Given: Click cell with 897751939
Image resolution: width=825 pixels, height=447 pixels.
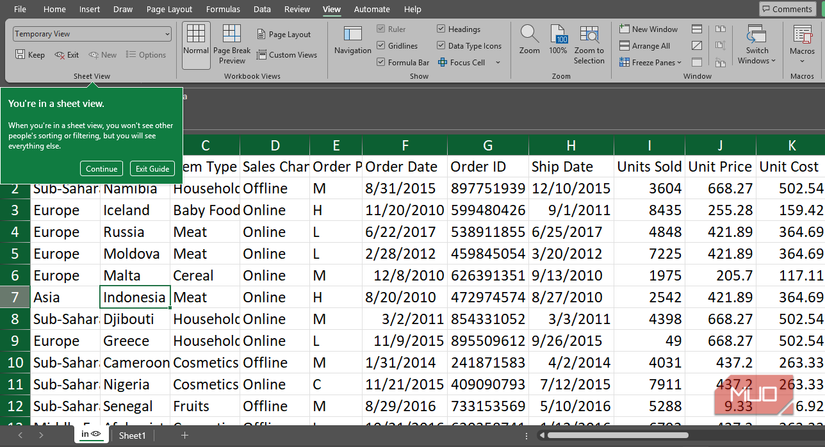Looking at the screenshot, I should (488, 188).
